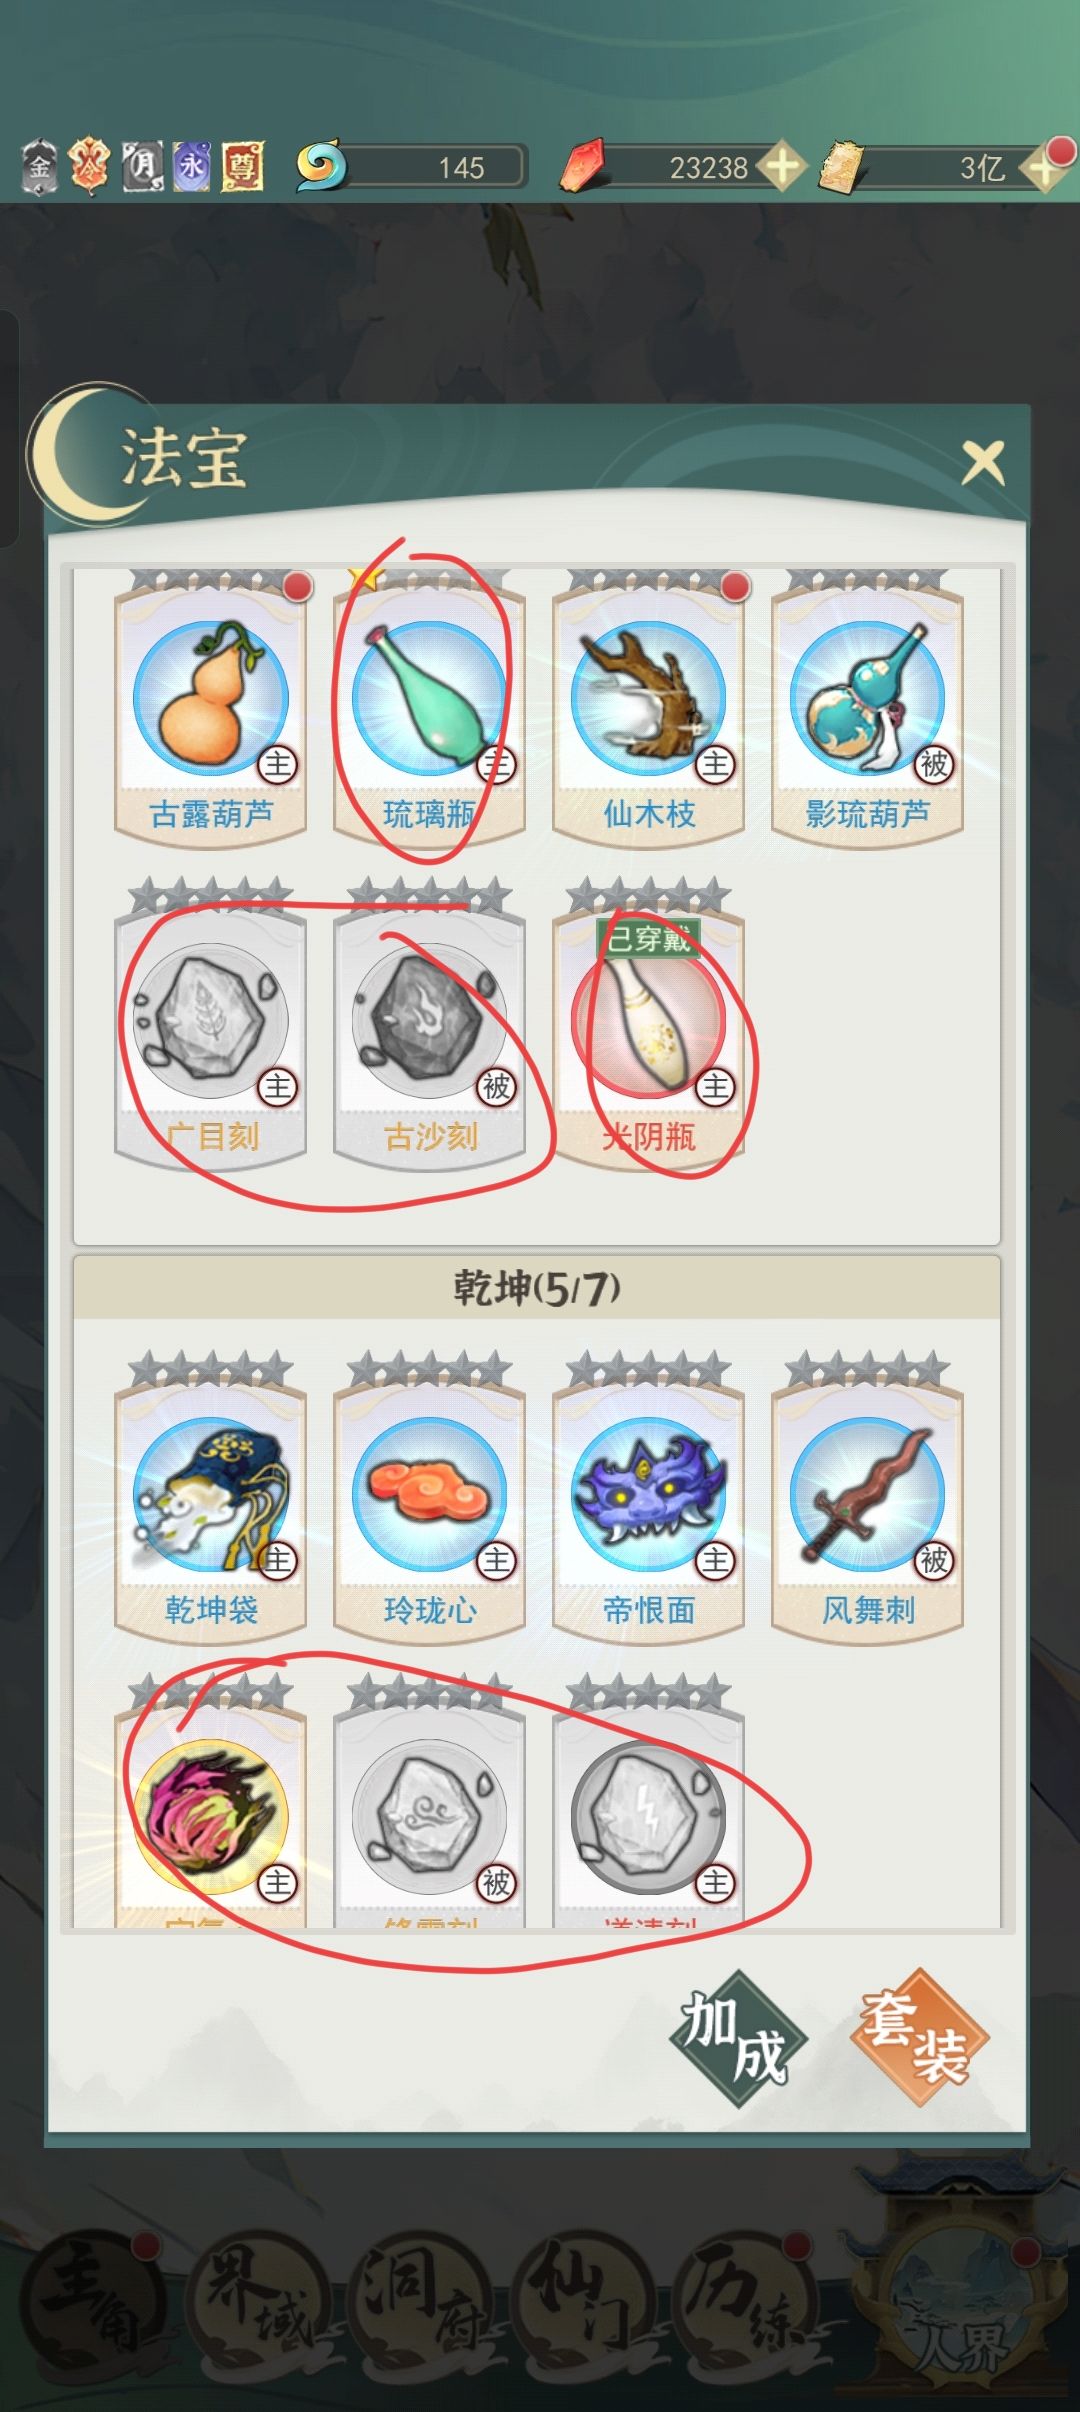
Task: Tap the gray lightning rune stone
Action: tap(648, 1815)
